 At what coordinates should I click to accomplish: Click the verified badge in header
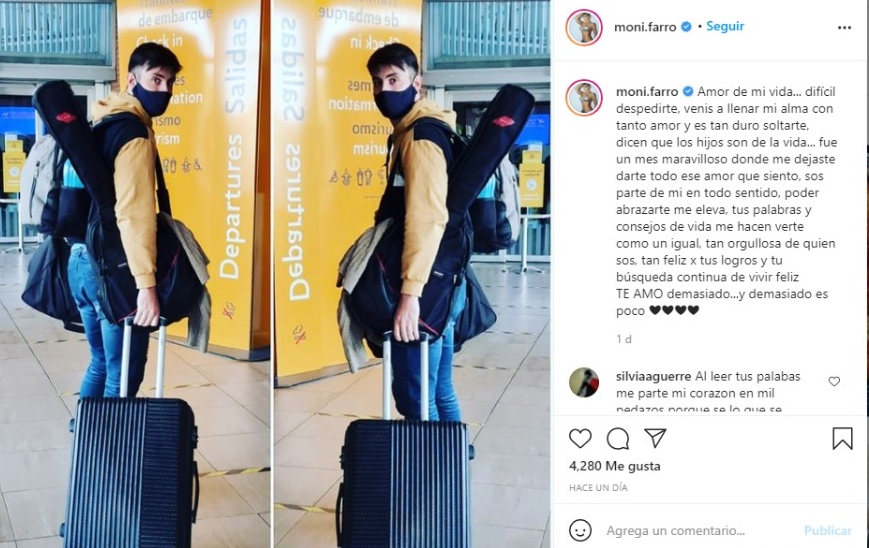click(686, 27)
